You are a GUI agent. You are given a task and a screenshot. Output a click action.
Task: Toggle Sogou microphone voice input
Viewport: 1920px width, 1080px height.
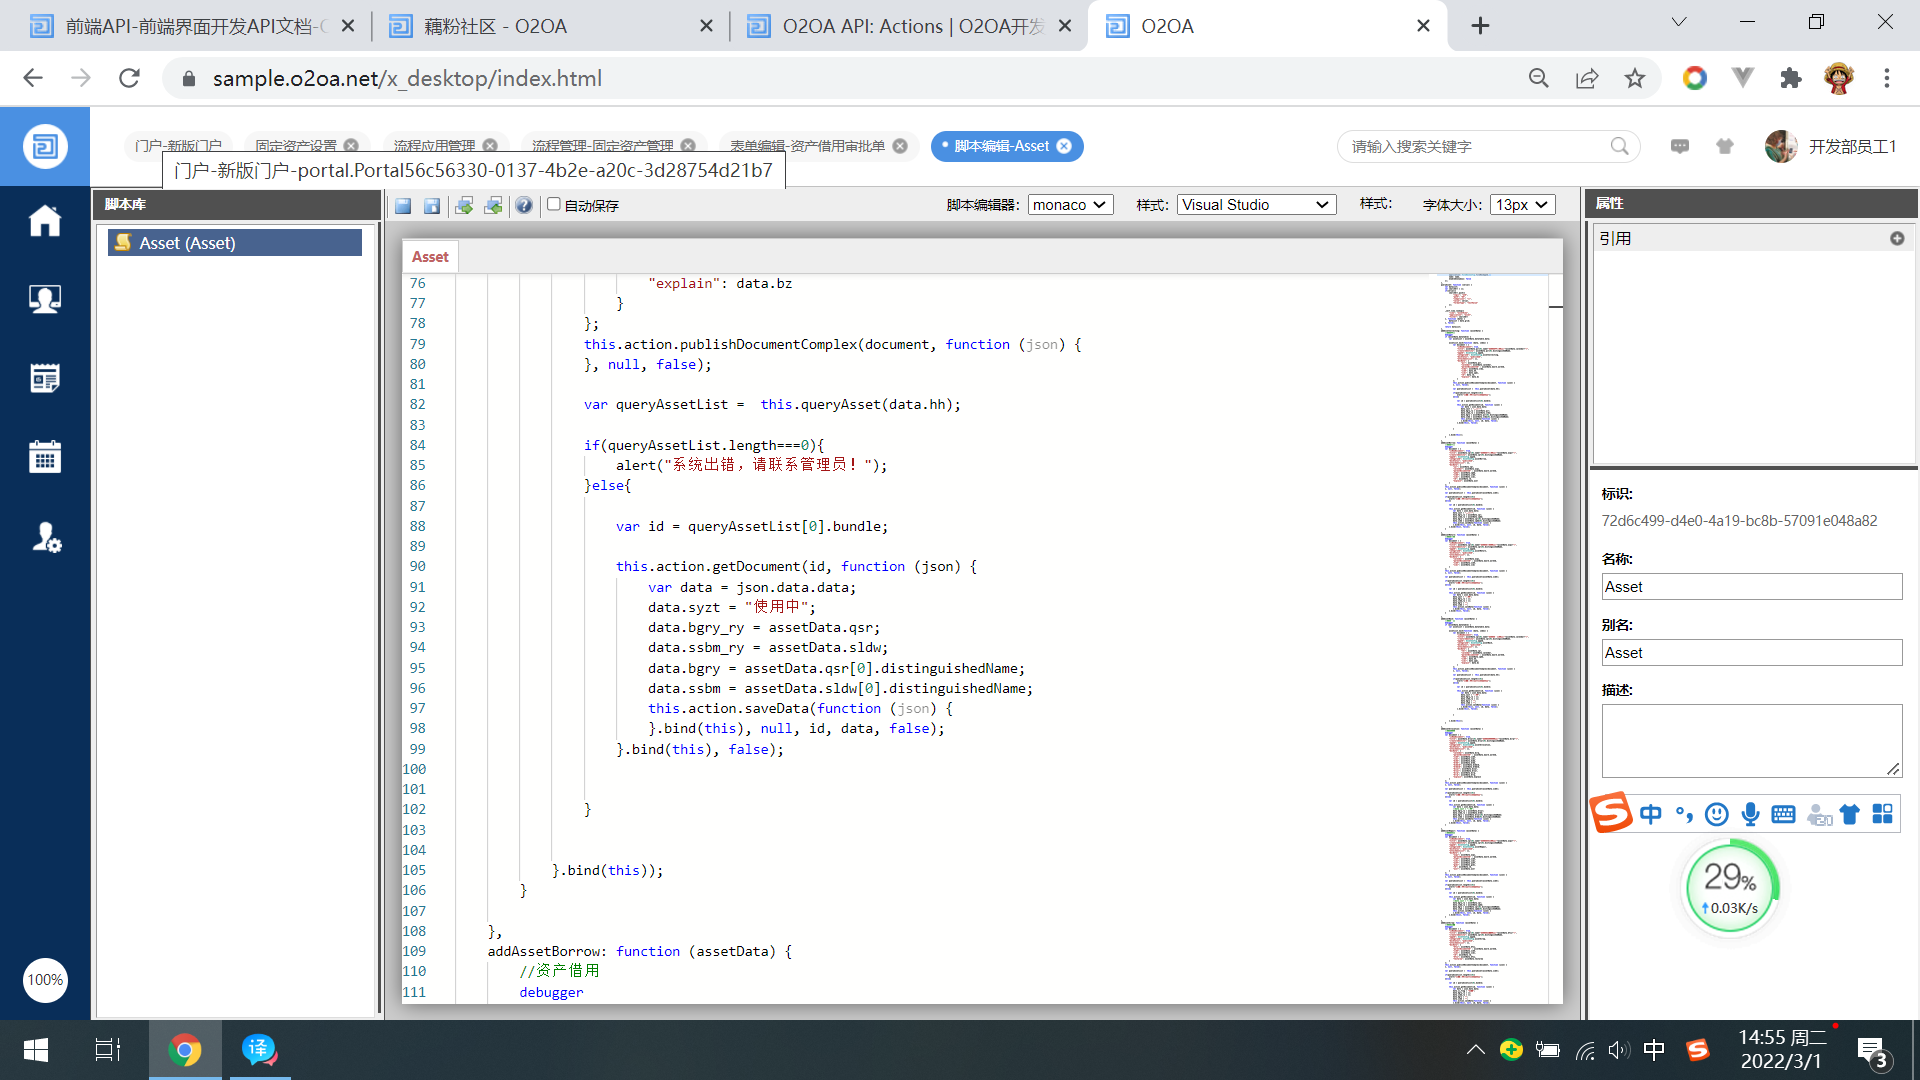pos(1750,814)
